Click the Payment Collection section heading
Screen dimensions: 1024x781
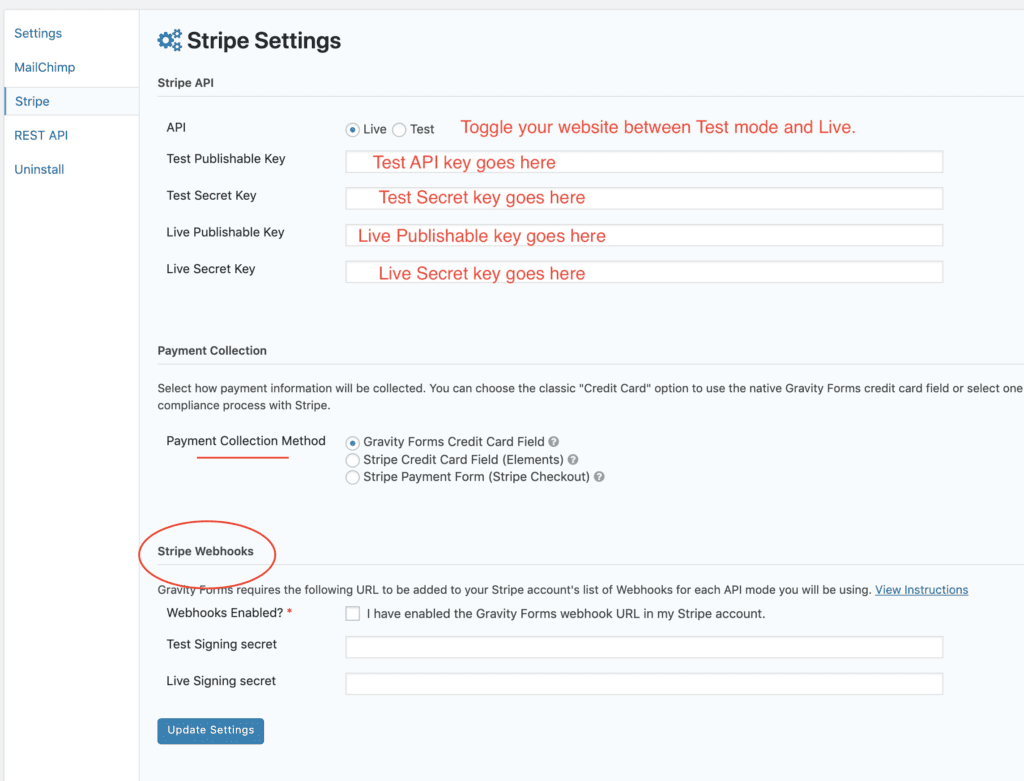pos(212,351)
